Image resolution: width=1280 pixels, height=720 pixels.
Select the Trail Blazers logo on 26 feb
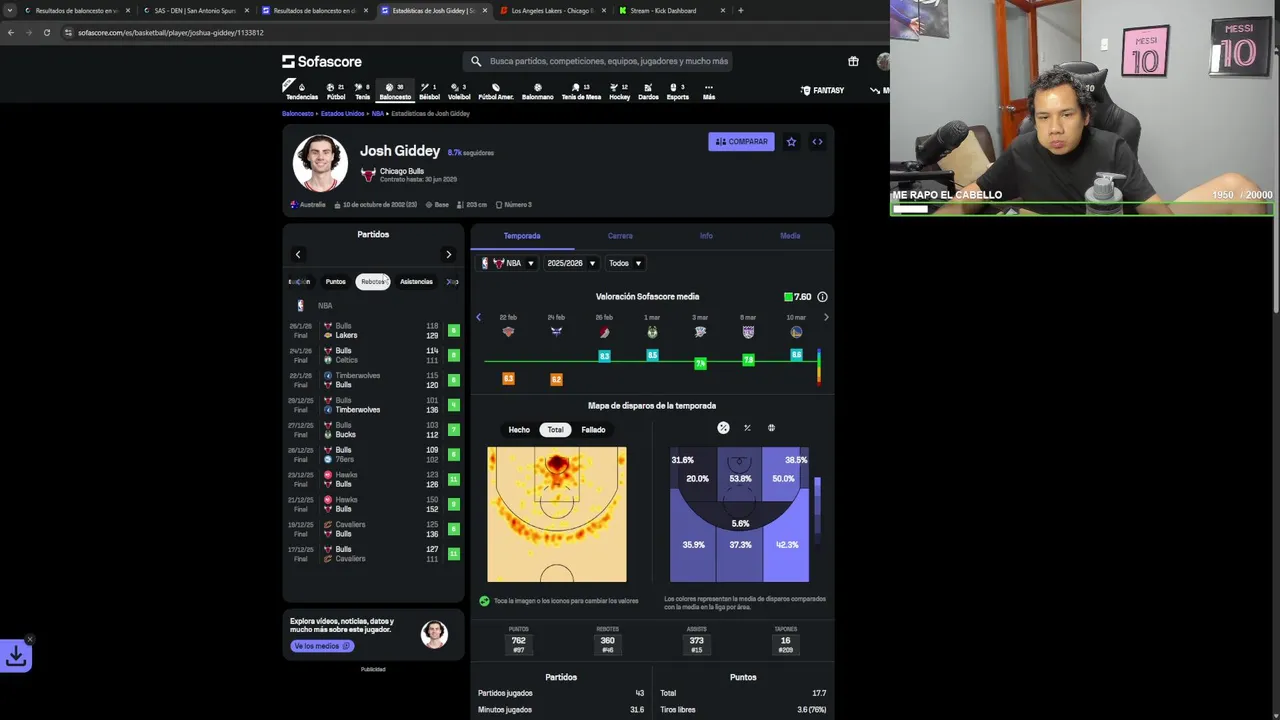pos(604,332)
